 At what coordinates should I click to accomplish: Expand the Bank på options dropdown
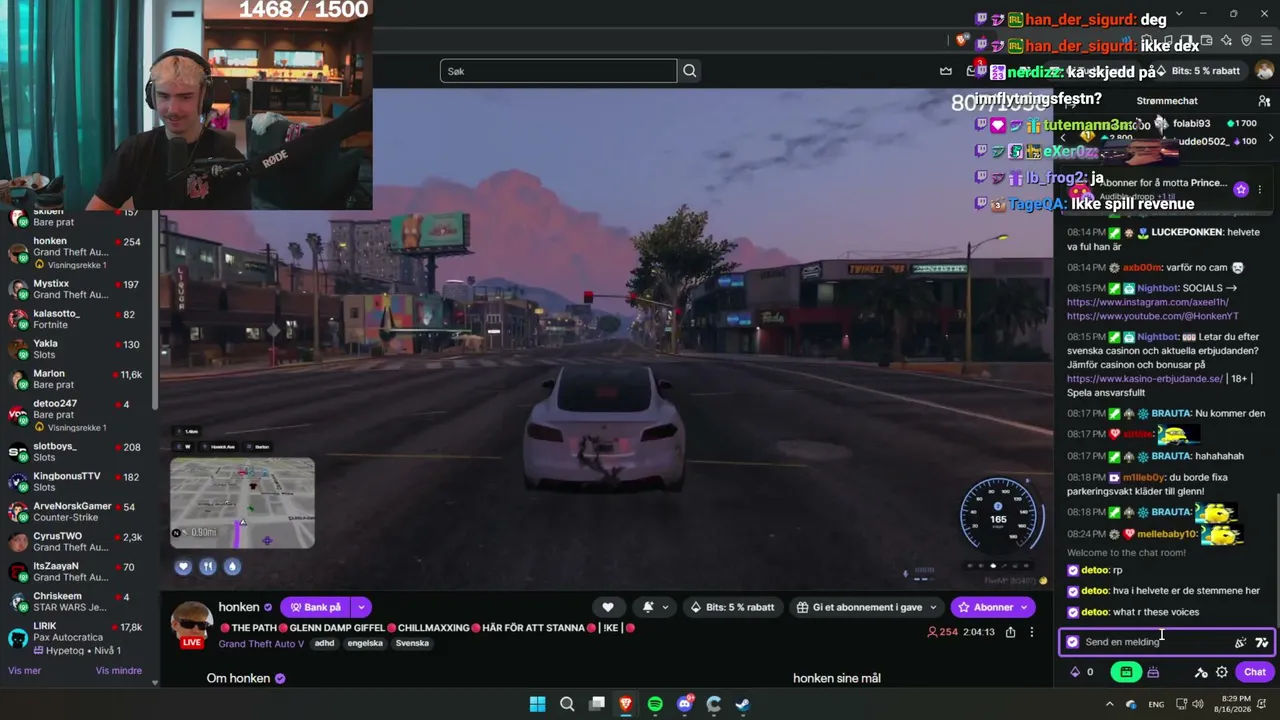(361, 607)
